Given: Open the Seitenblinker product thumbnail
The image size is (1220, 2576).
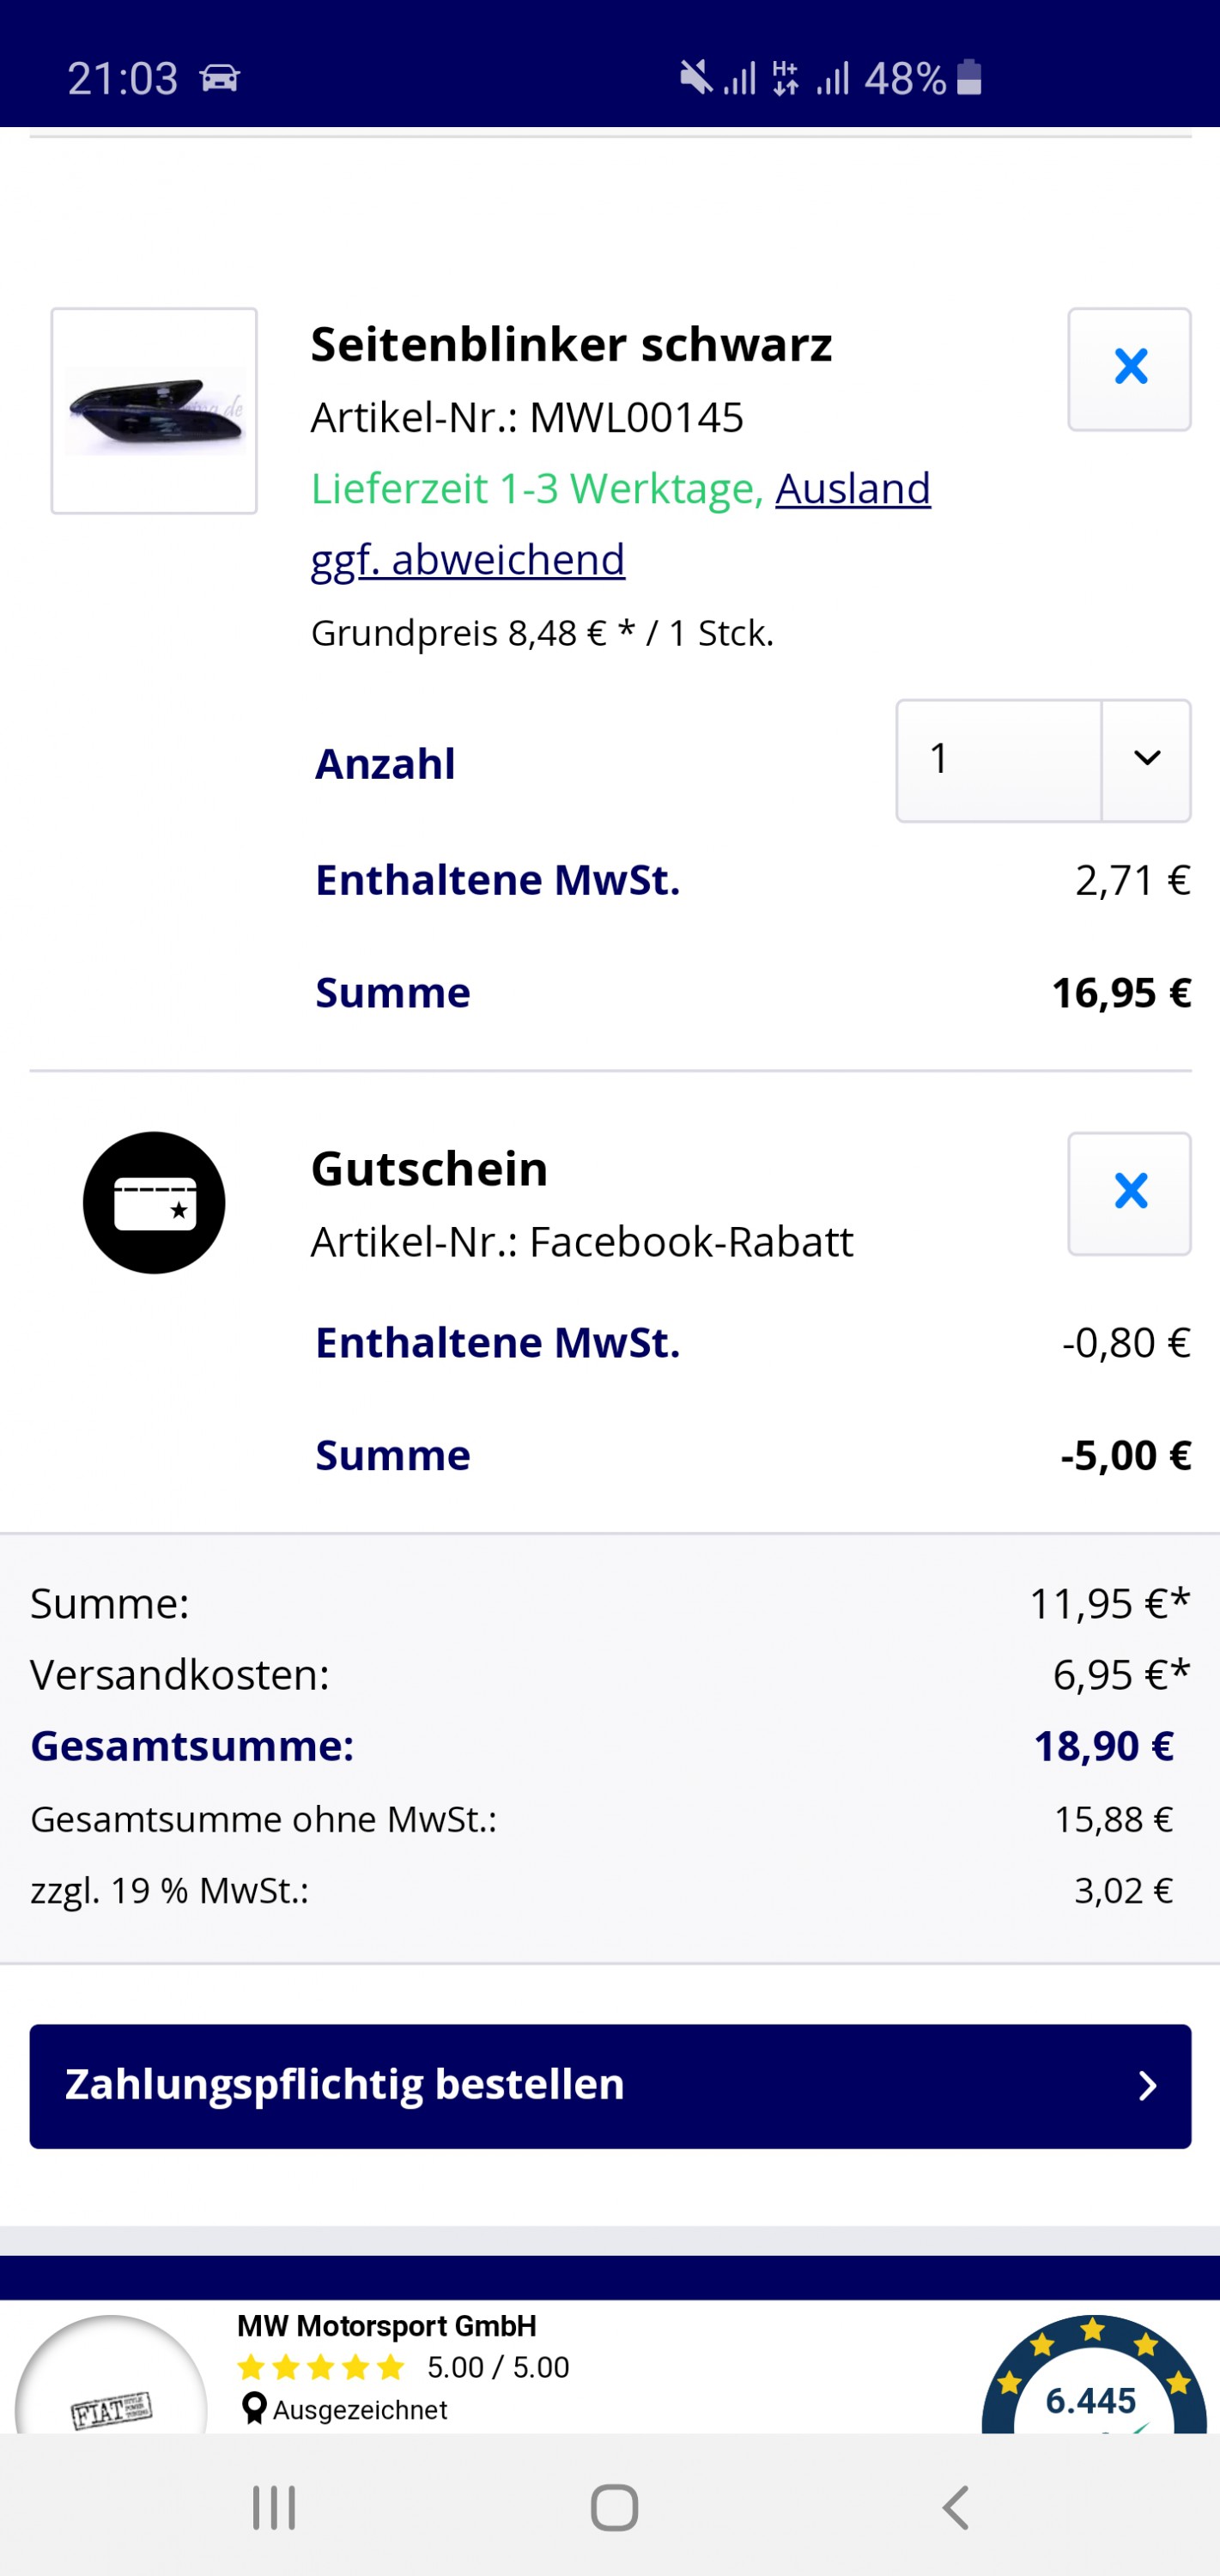Looking at the screenshot, I should point(154,411).
